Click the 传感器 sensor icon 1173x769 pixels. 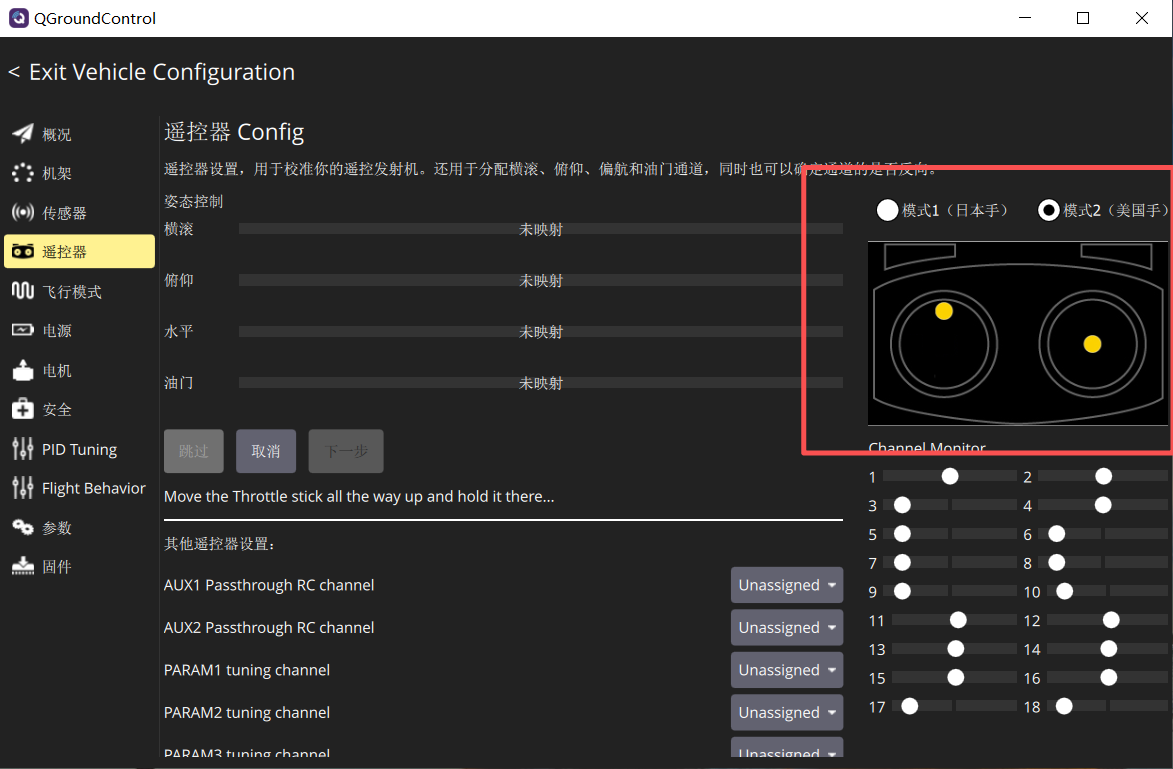pos(22,212)
